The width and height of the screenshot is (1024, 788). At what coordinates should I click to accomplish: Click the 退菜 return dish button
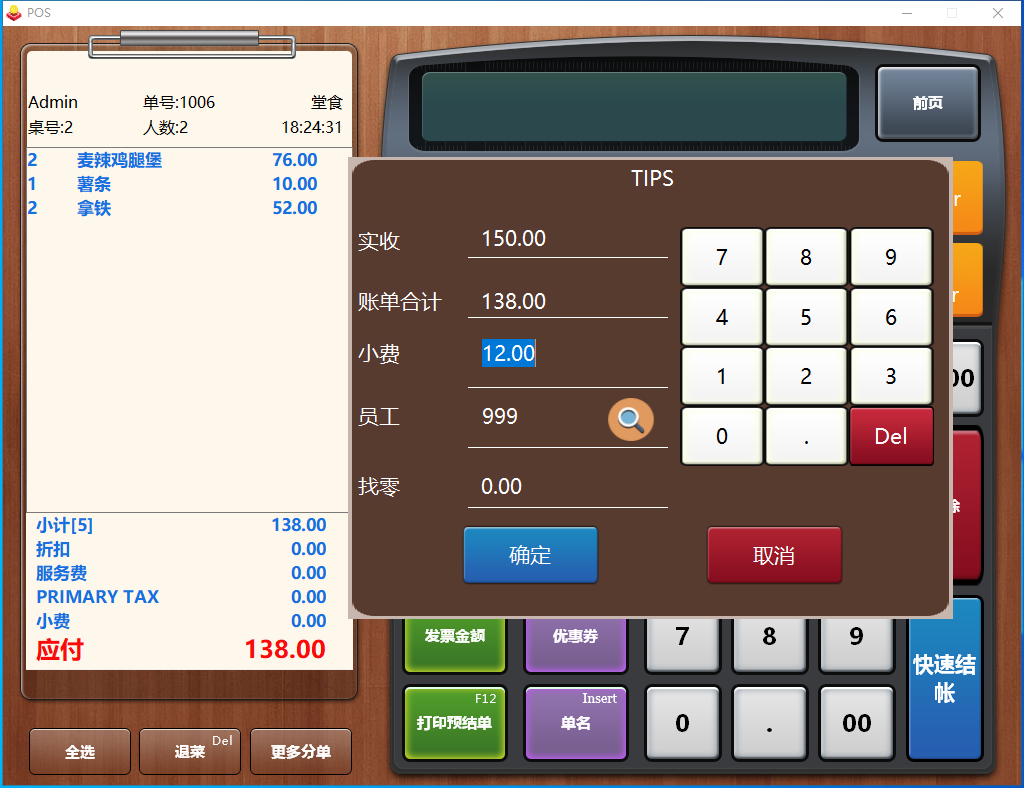(x=190, y=751)
